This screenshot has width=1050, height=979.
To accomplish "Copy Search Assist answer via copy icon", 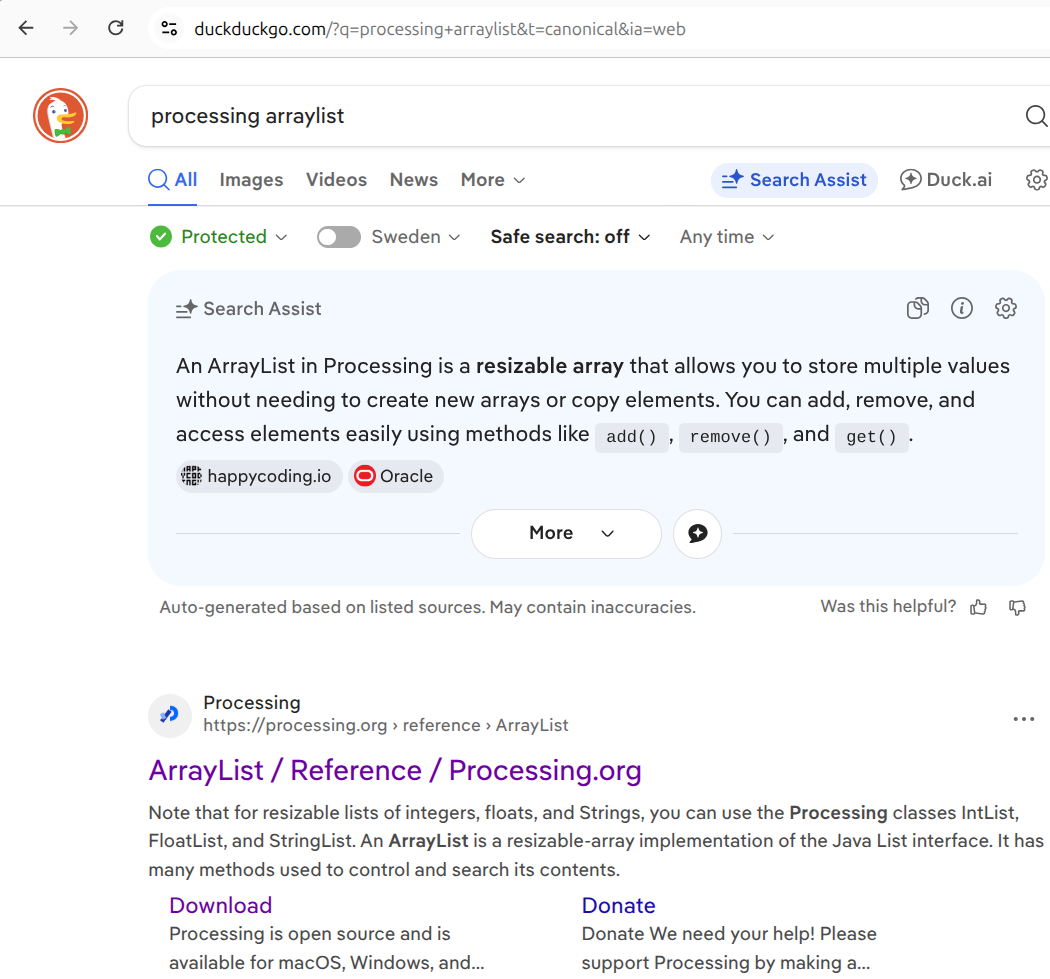I will point(918,308).
